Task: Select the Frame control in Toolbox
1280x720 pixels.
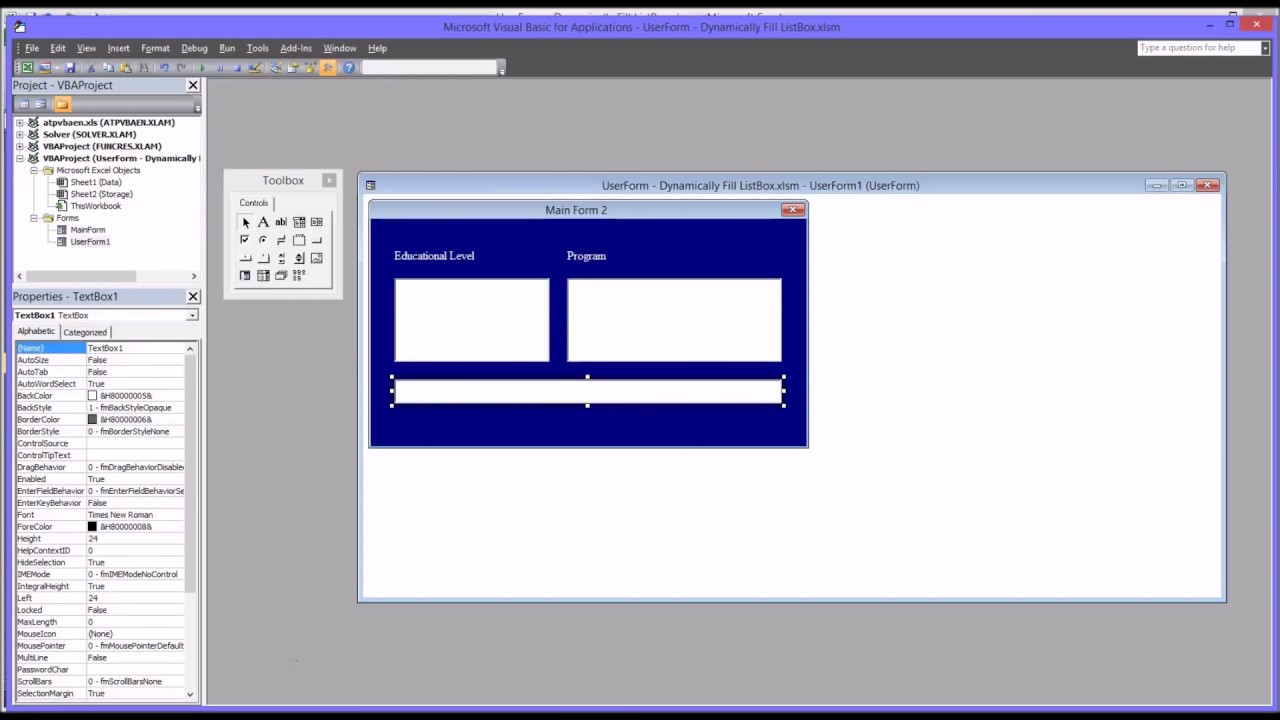Action: coord(299,240)
